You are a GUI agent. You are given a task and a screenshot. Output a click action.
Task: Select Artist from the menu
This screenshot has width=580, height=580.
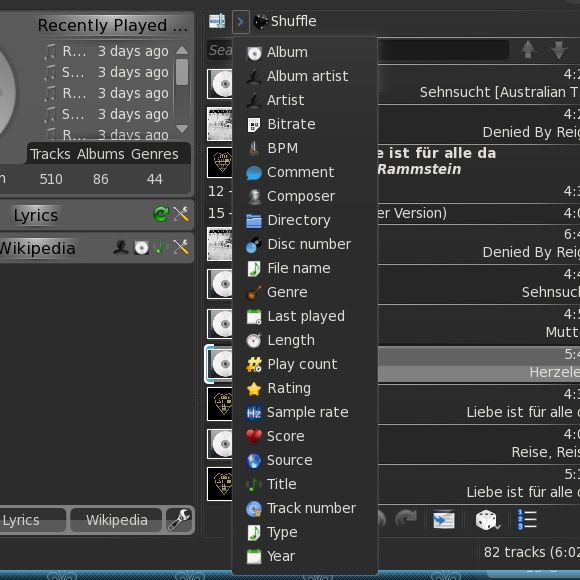[305, 100]
